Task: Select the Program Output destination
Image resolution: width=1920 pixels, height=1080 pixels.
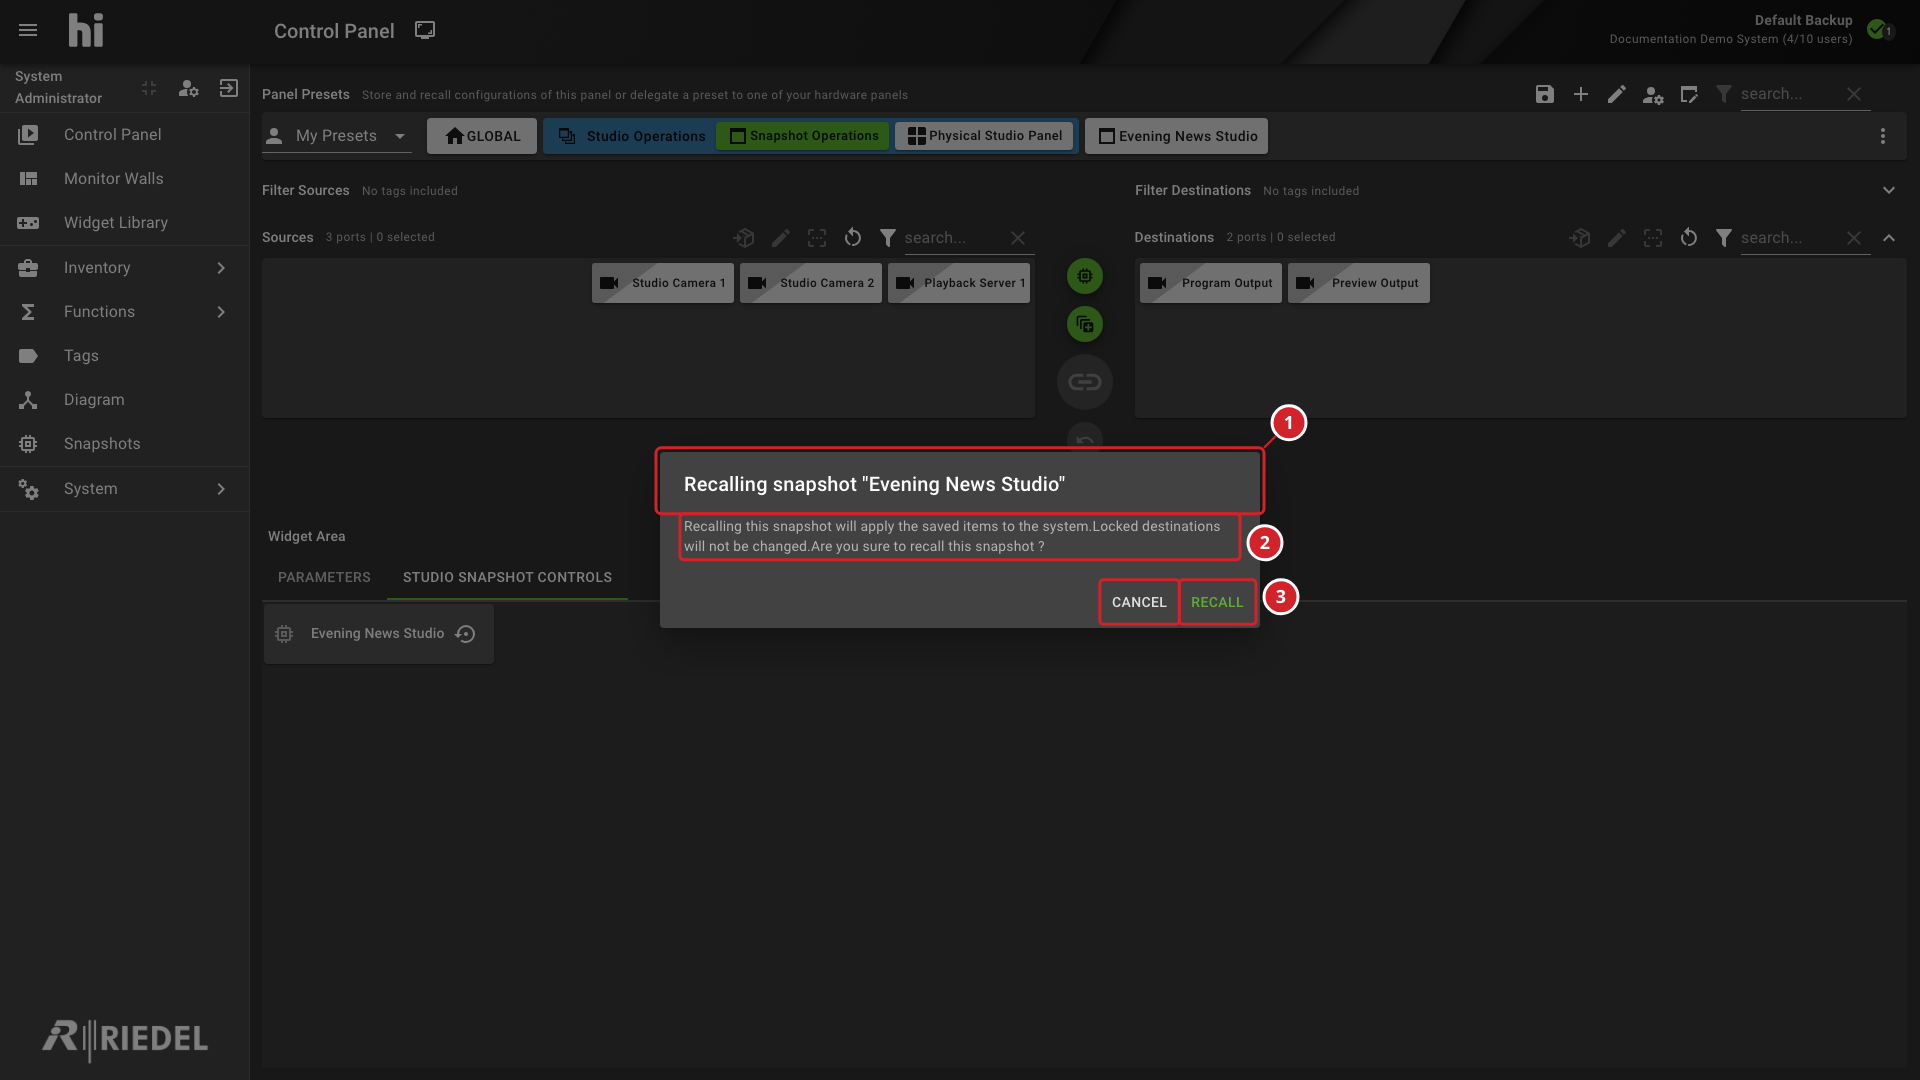Action: [x=1211, y=283]
